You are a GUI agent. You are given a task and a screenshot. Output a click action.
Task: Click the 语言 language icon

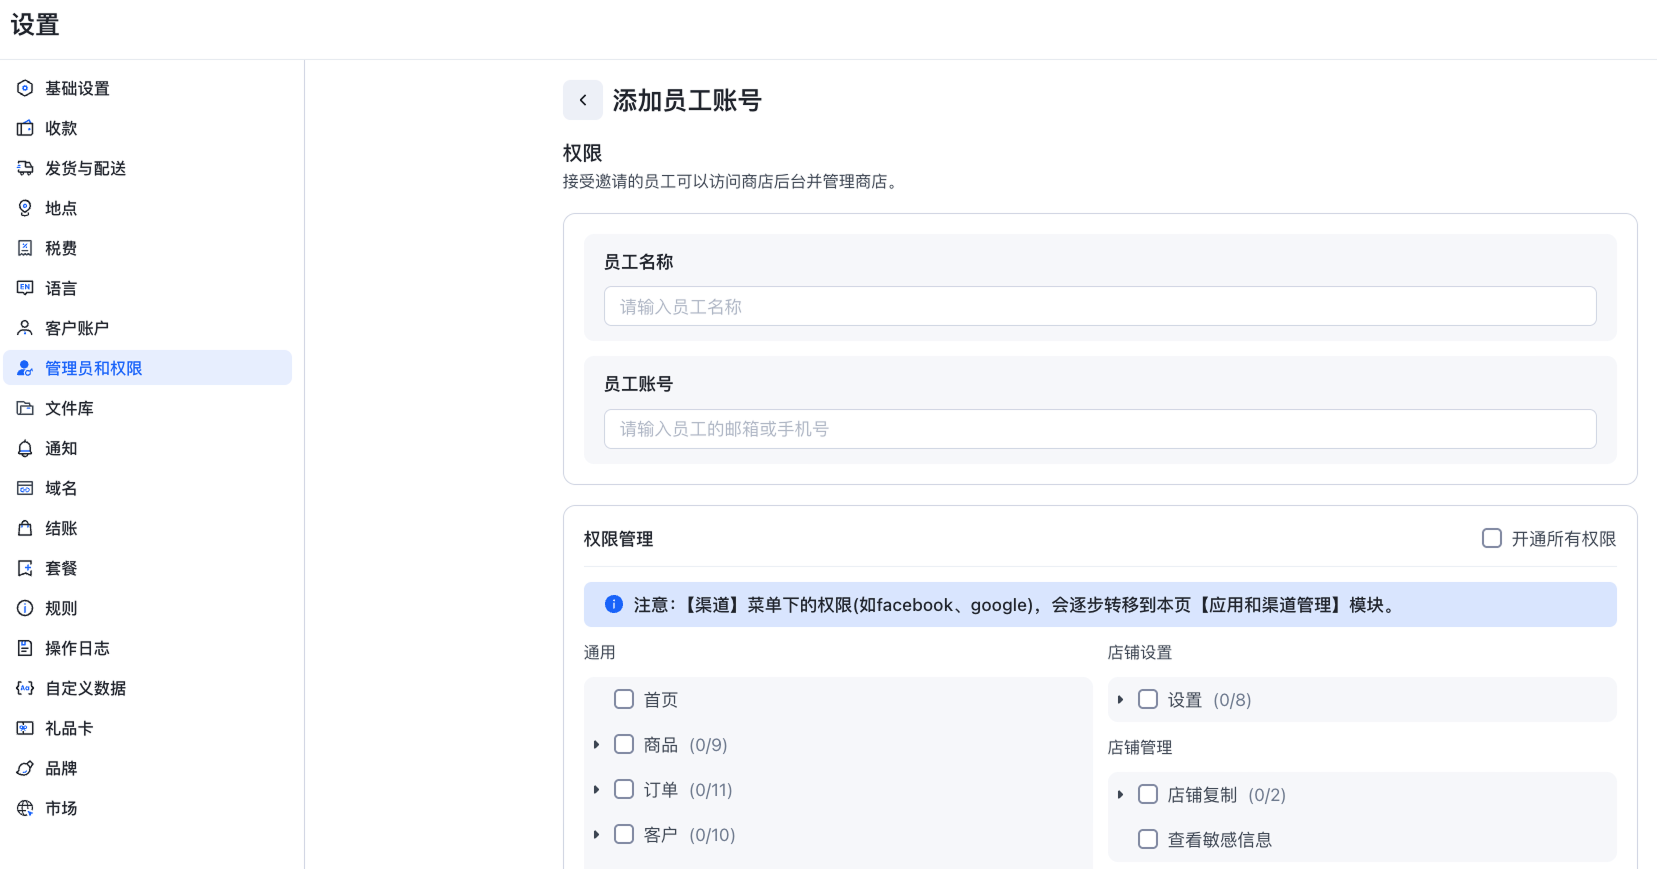pos(25,288)
